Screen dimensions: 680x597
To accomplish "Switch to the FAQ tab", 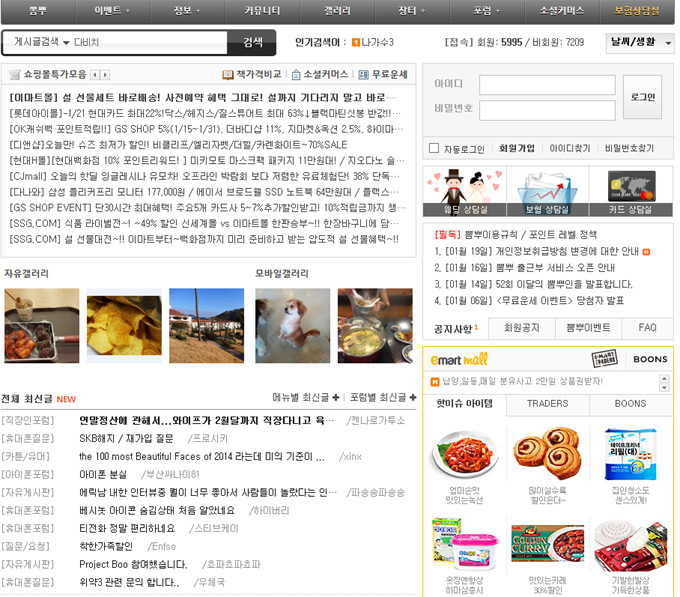I will point(647,328).
